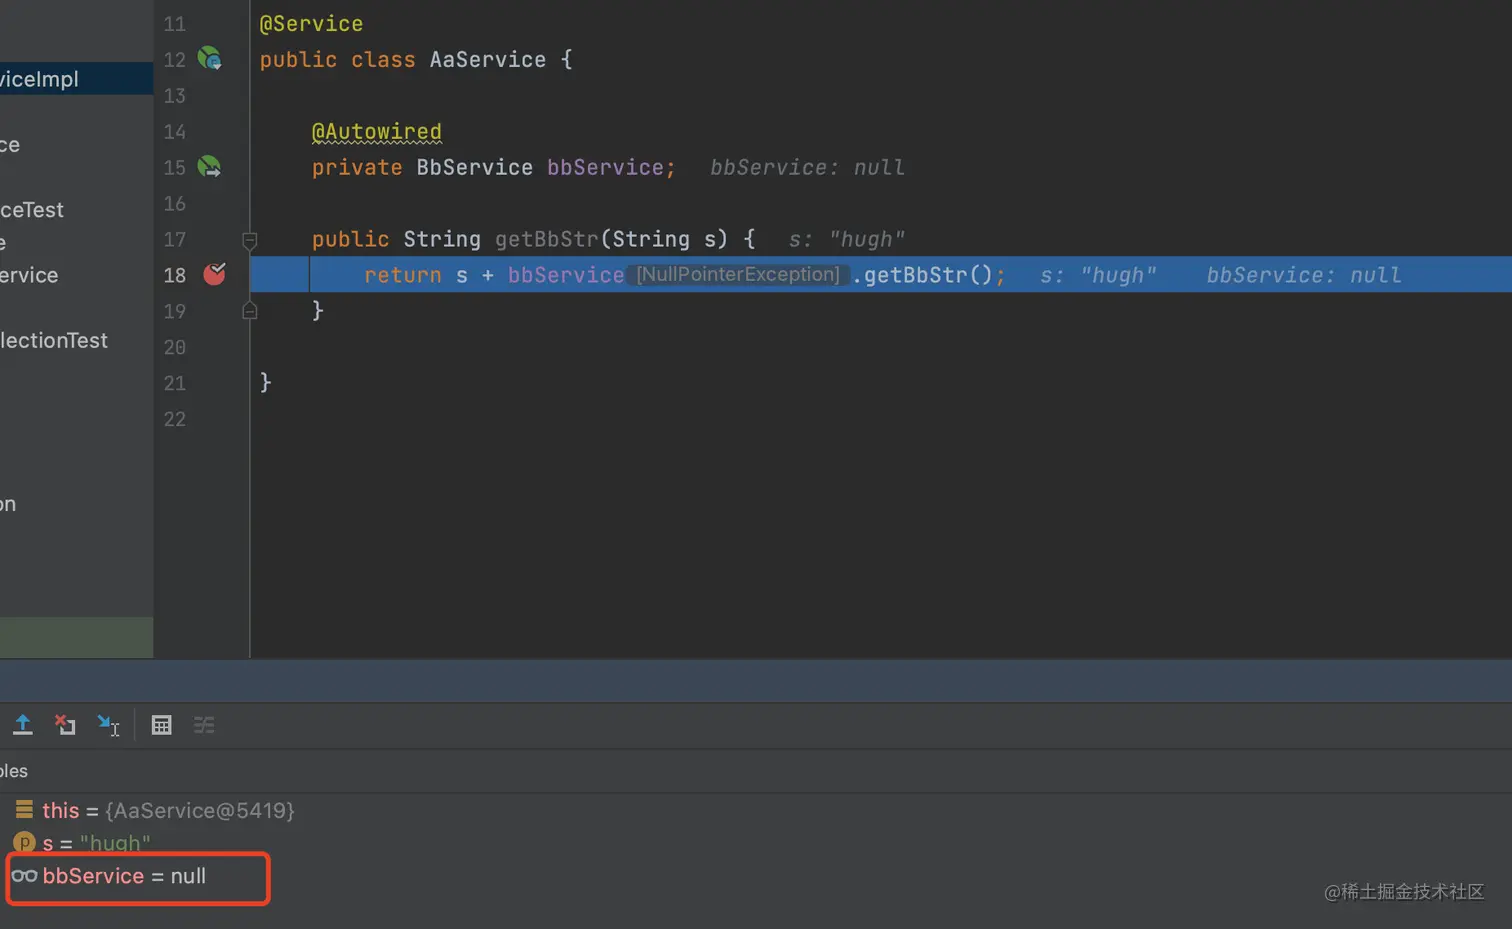The image size is (1512, 929).
Task: Click the BbService type on line 15
Action: pos(474,167)
